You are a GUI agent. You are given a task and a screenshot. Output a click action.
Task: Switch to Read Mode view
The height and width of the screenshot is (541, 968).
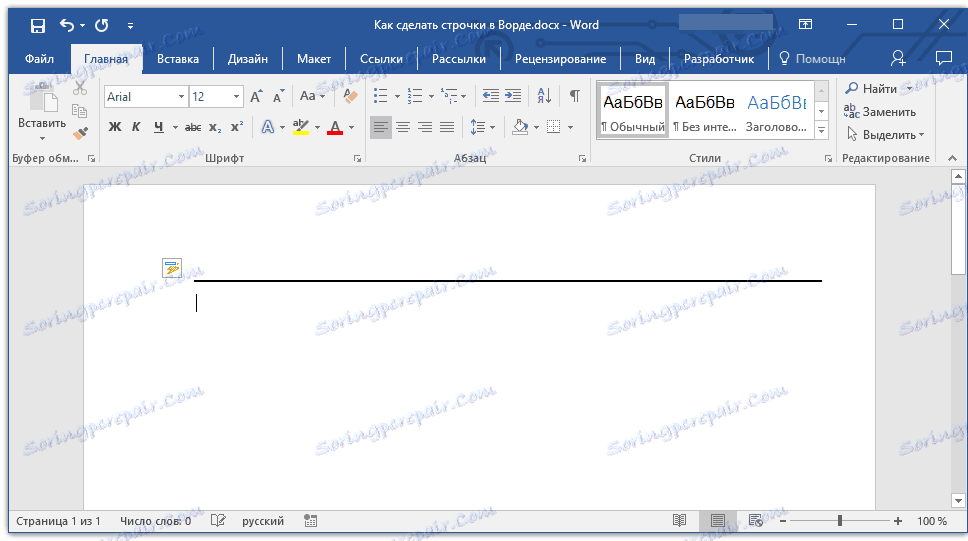pyautogui.click(x=679, y=521)
